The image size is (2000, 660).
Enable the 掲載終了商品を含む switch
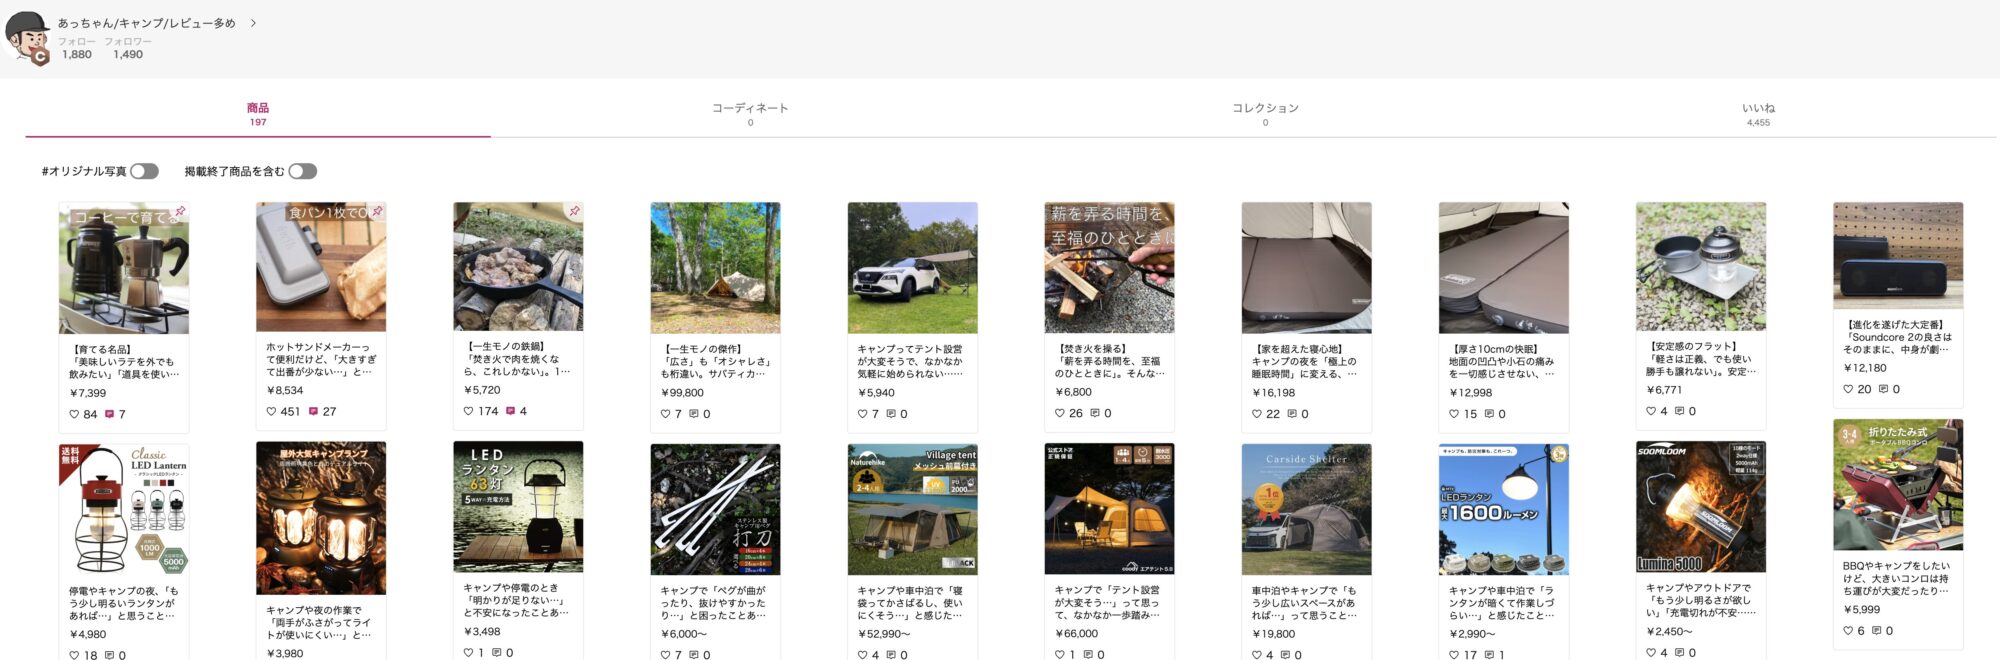pos(302,171)
